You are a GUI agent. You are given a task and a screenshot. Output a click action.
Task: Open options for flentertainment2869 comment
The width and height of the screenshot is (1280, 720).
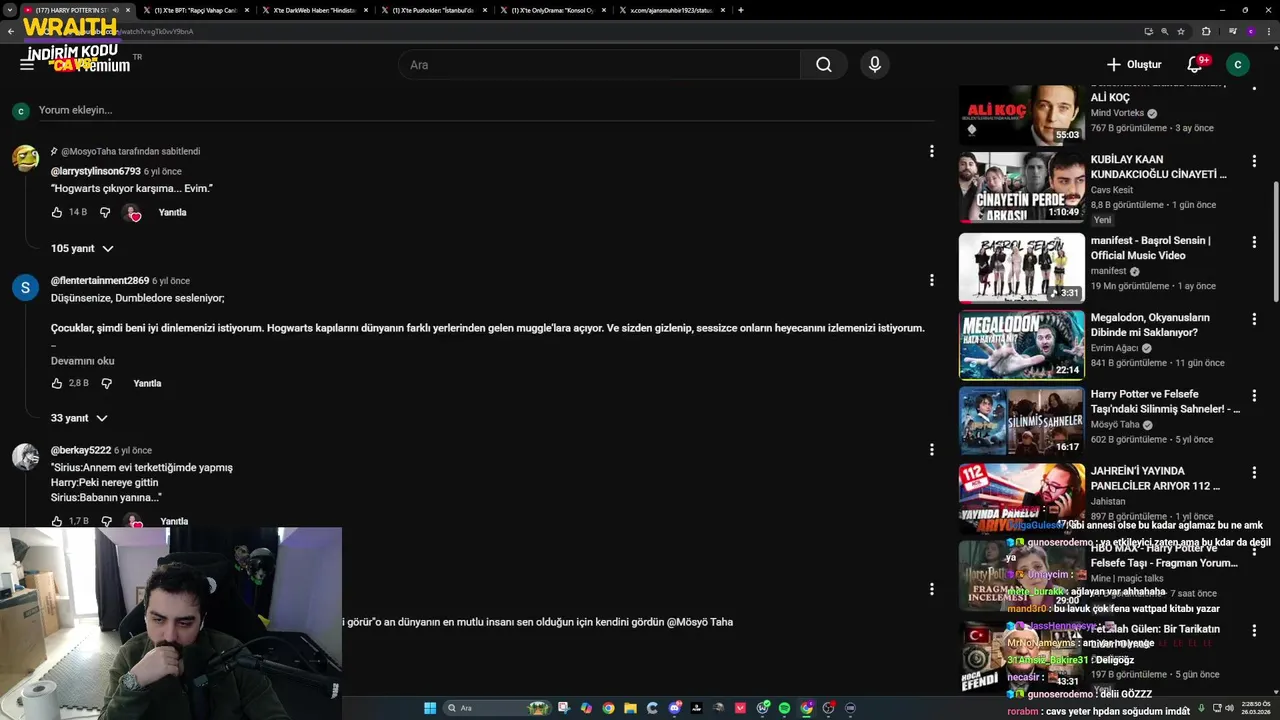[931, 280]
